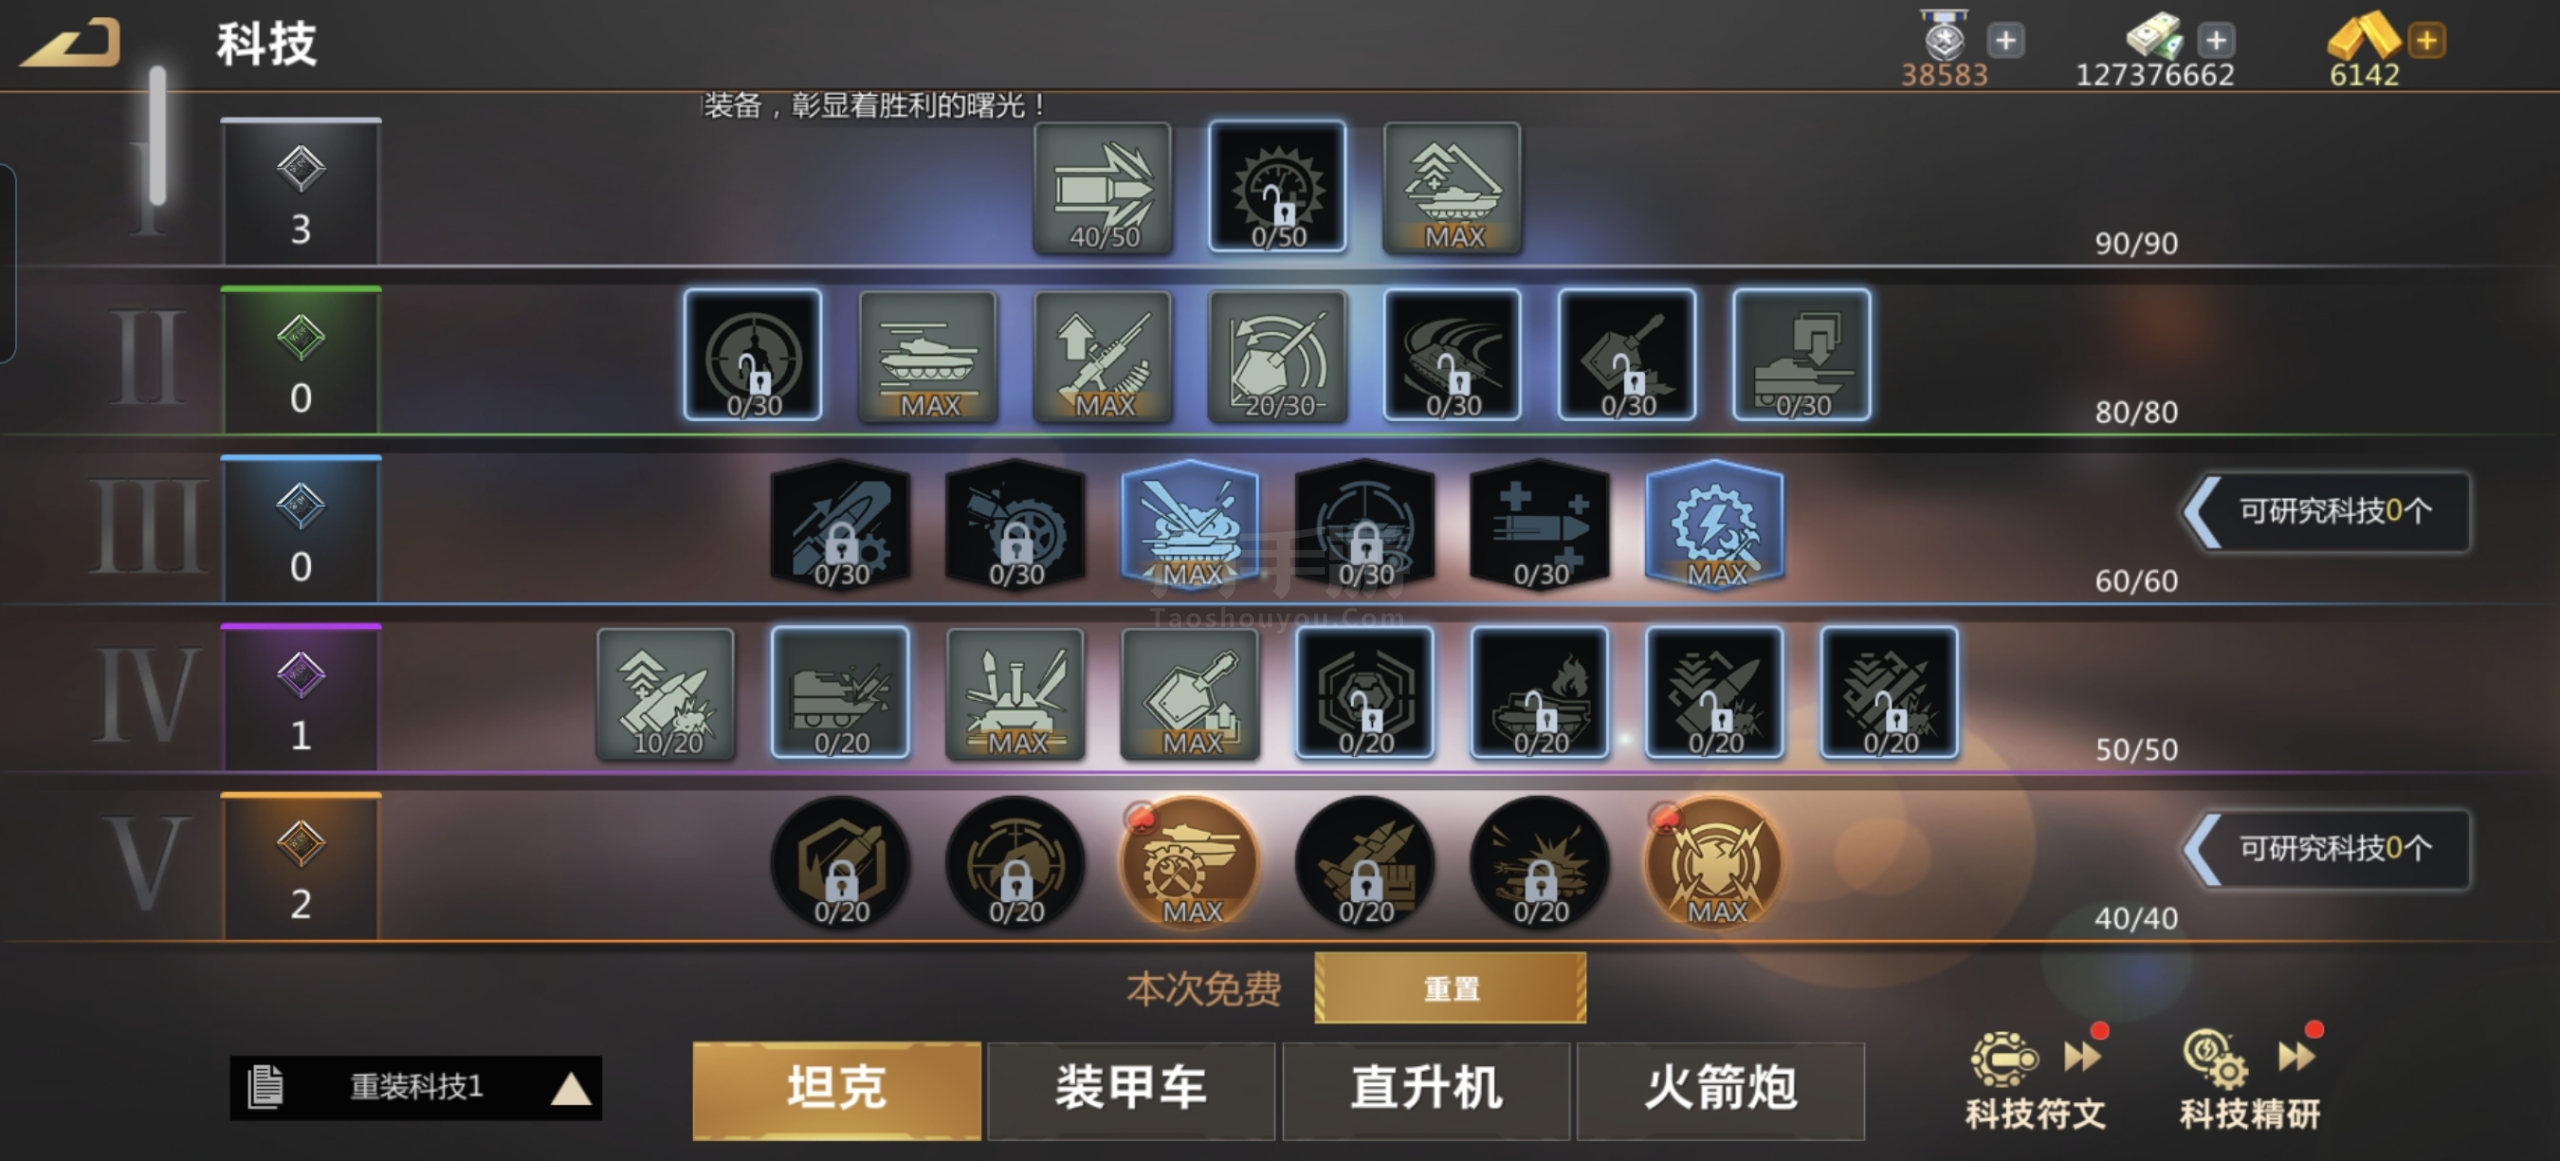Open the tier V orange tank-repair MAX tech

coord(1190,863)
